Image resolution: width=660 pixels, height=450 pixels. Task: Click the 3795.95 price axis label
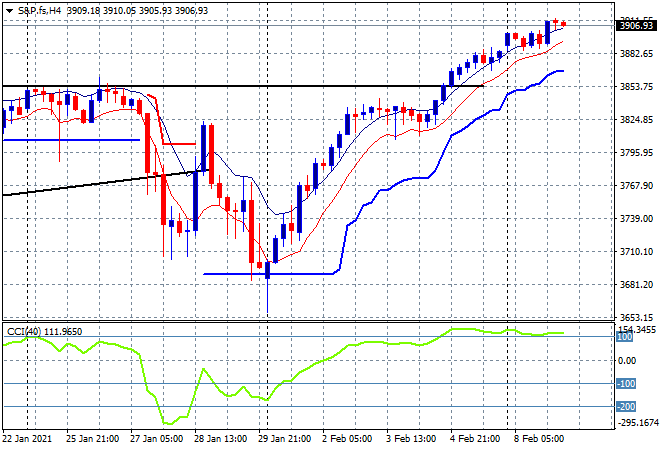click(x=636, y=152)
